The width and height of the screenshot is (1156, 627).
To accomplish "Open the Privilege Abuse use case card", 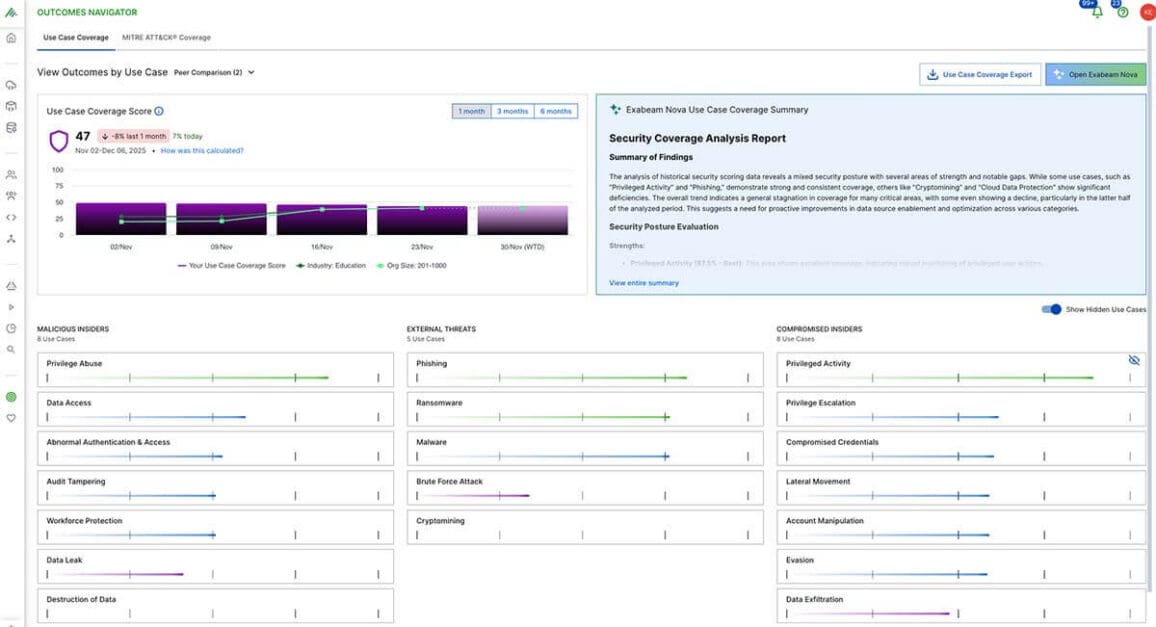I will click(x=215, y=370).
